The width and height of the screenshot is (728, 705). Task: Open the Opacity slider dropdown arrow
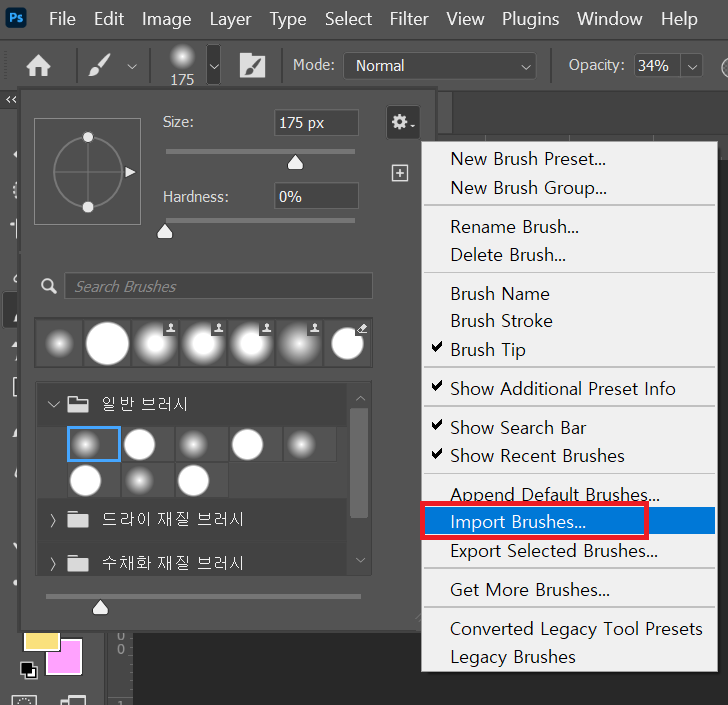[x=692, y=66]
